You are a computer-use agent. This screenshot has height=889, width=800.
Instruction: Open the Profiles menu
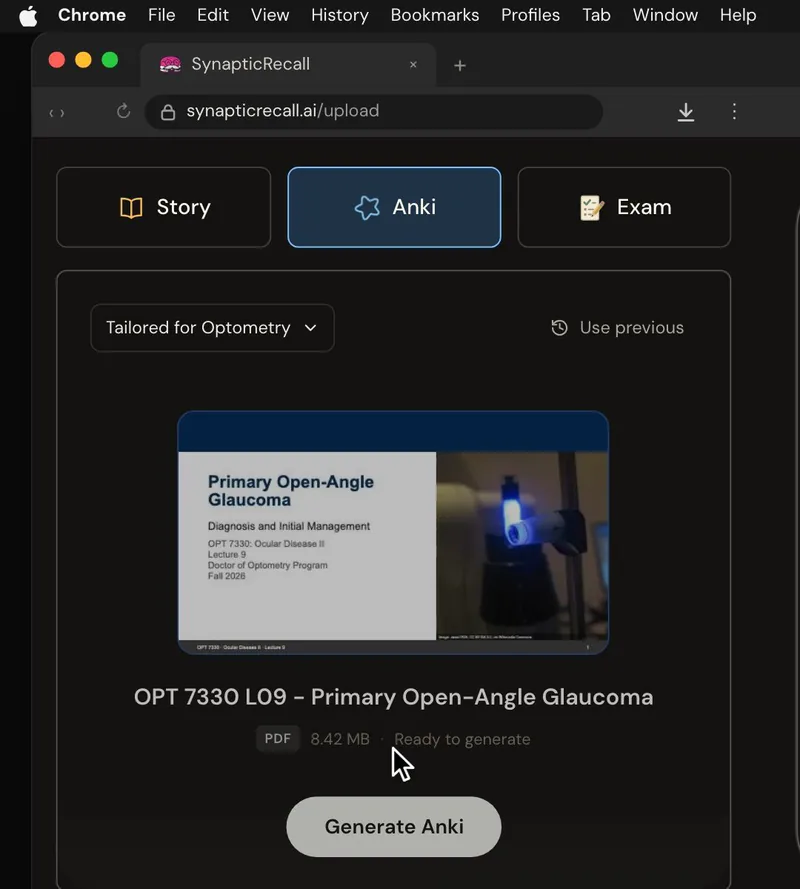click(530, 15)
